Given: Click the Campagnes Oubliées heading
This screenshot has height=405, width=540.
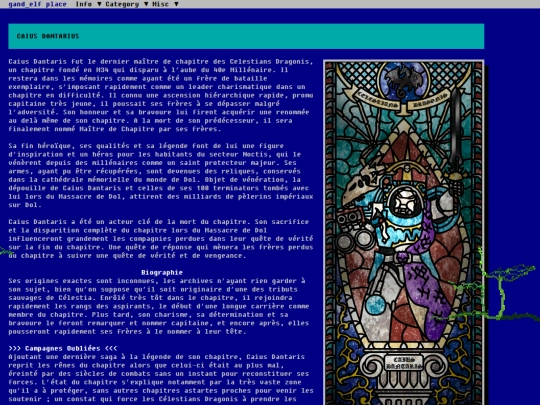Looking at the screenshot, I should pyautogui.click(x=63, y=348).
